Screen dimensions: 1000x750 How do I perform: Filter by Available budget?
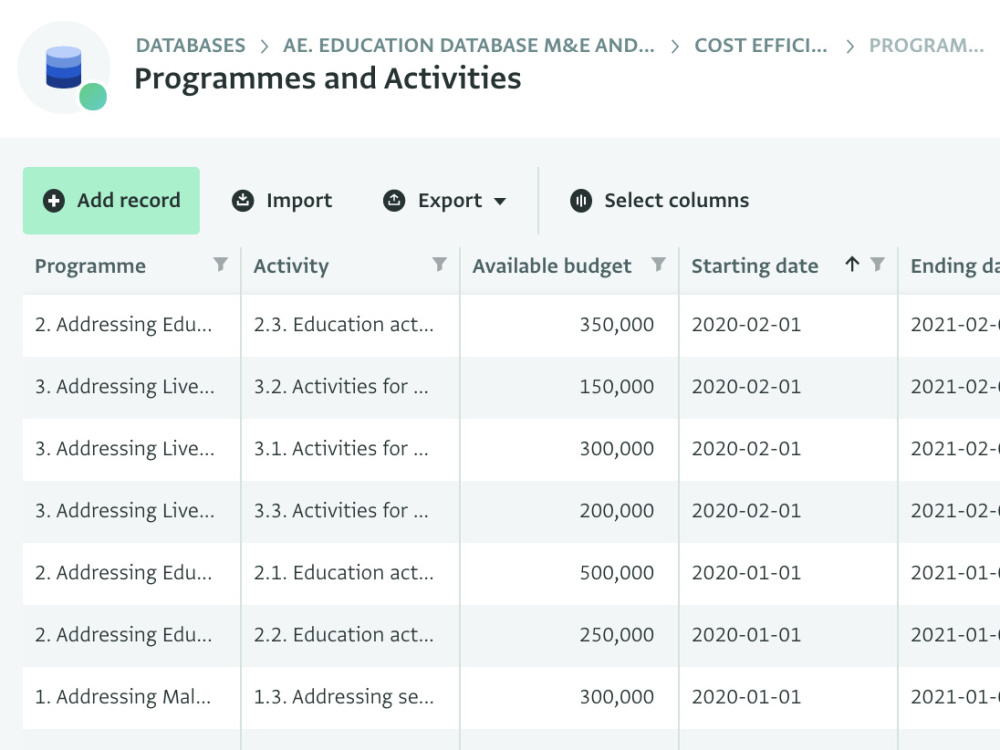click(x=658, y=265)
